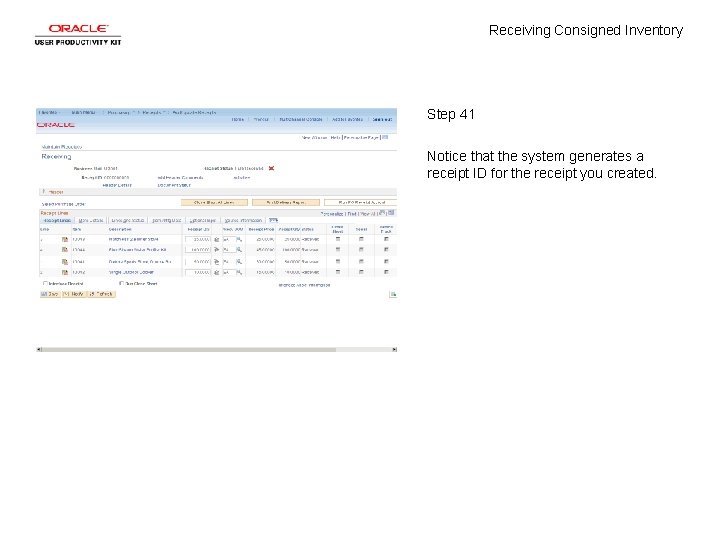This screenshot has height=540, width=720.
Task: Click Help link near top right
Action: click(x=335, y=137)
